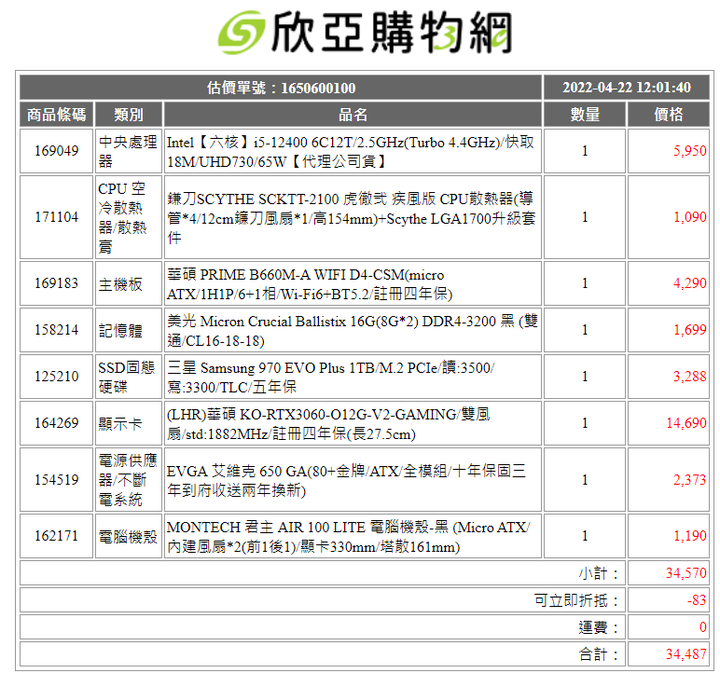The height and width of the screenshot is (673, 720).
Task: Select product code 169049
Action: [56, 151]
